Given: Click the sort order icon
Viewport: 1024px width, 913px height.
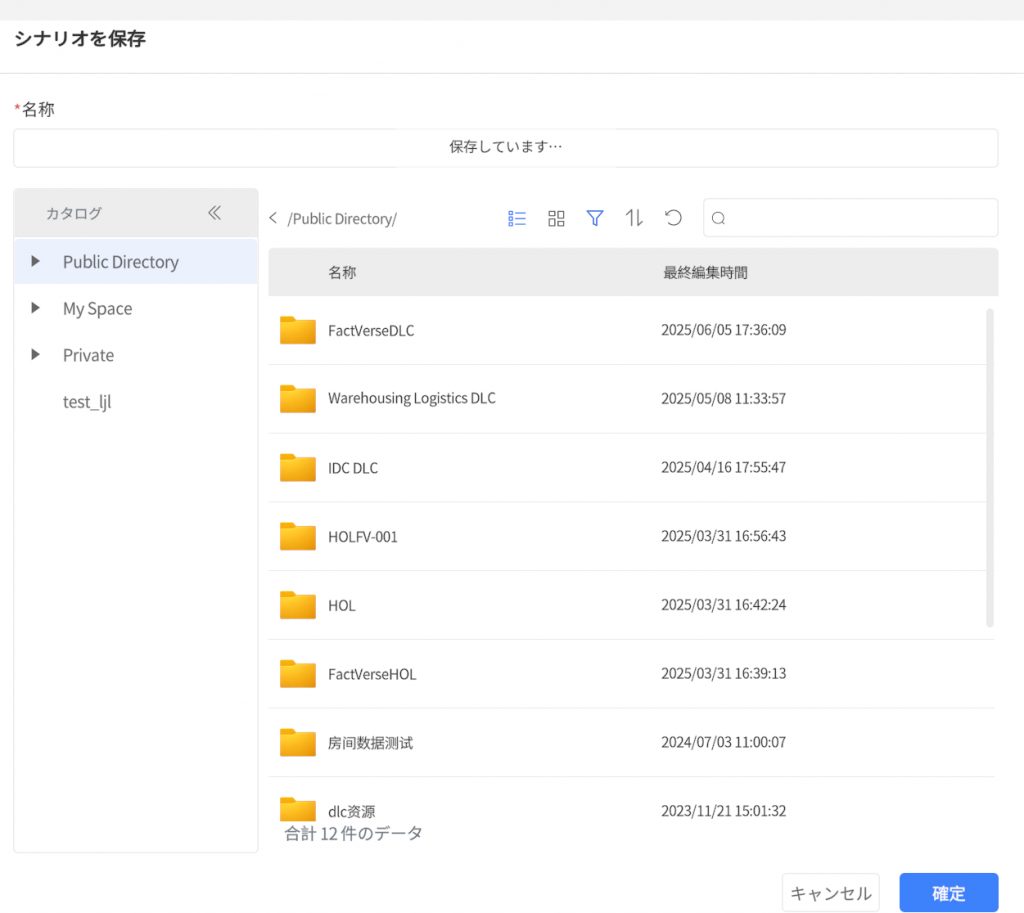Looking at the screenshot, I should pyautogui.click(x=634, y=218).
